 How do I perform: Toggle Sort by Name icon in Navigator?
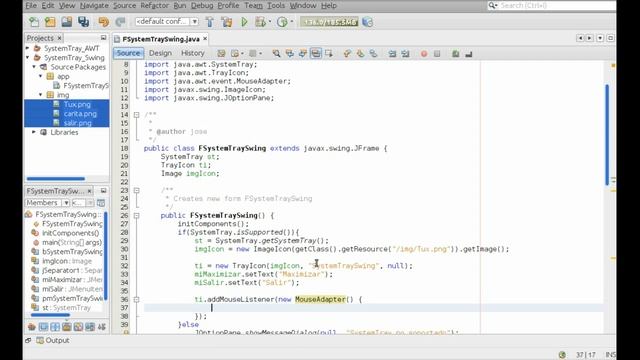[102, 327]
